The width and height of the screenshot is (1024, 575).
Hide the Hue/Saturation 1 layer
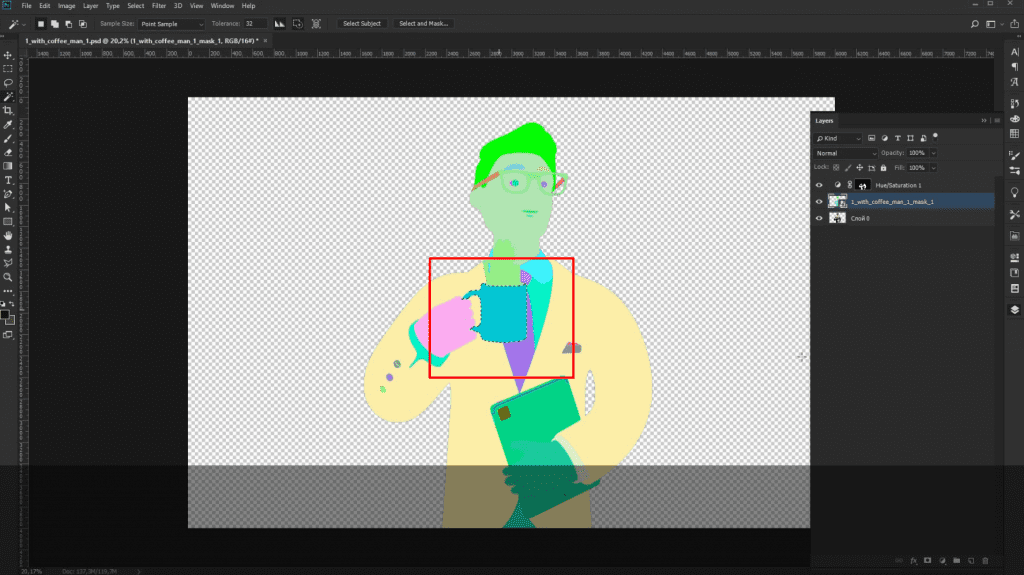[x=819, y=185]
